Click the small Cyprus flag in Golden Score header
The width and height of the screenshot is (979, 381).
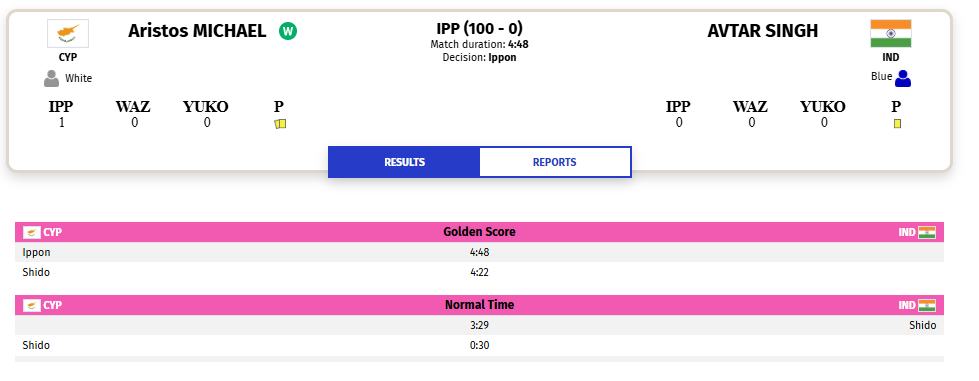pos(32,232)
